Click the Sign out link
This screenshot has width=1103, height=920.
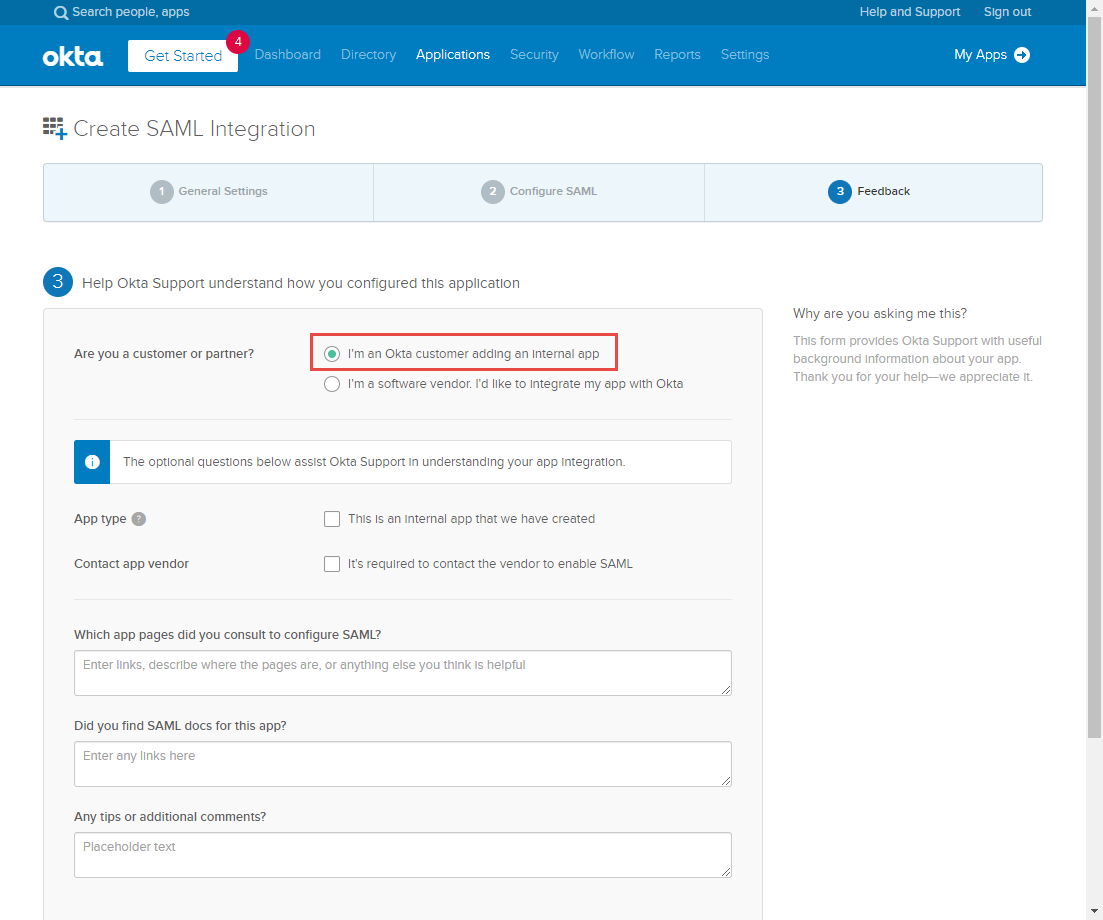1006,12
